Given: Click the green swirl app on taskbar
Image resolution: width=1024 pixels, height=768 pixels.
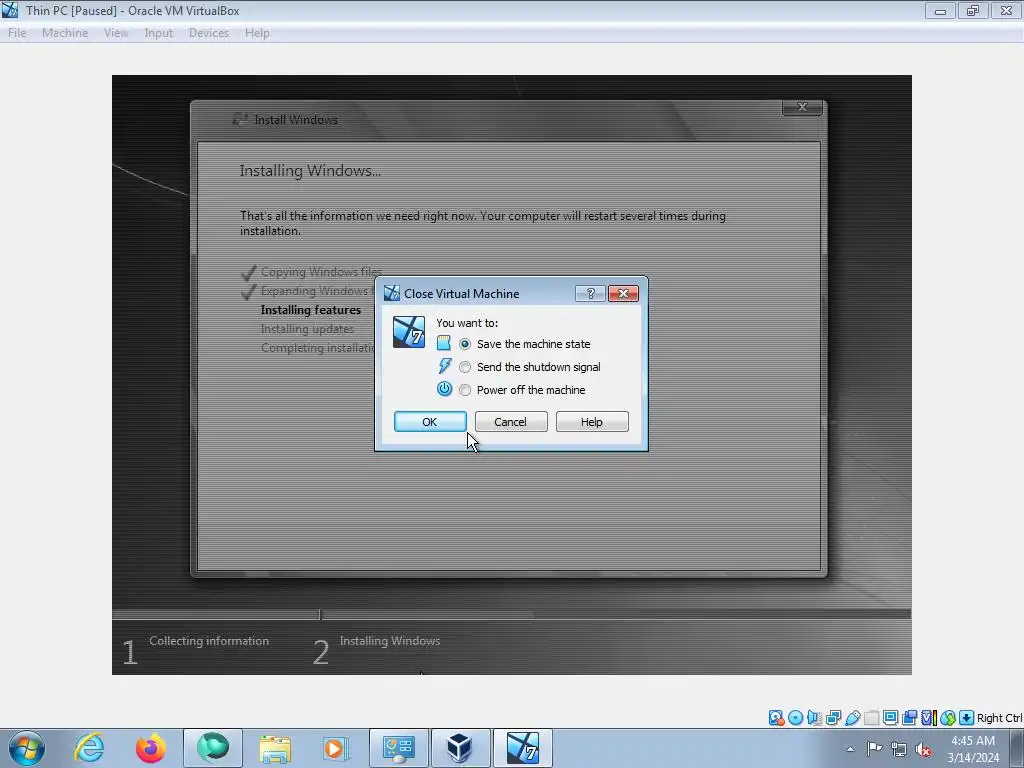Looking at the screenshot, I should (213, 748).
